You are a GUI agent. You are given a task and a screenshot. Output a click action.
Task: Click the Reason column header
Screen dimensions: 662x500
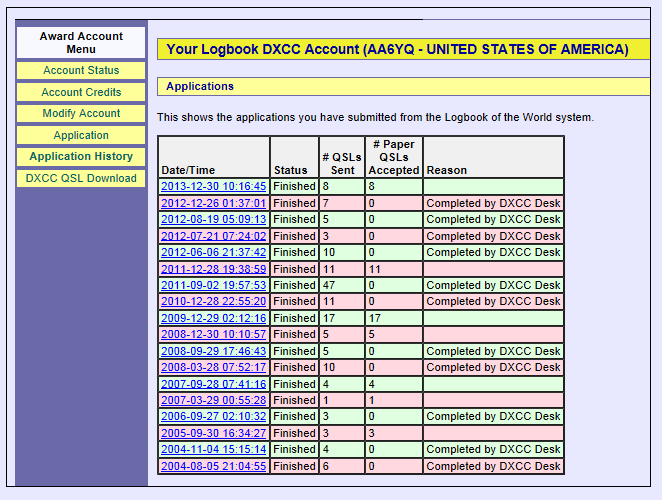click(494, 157)
